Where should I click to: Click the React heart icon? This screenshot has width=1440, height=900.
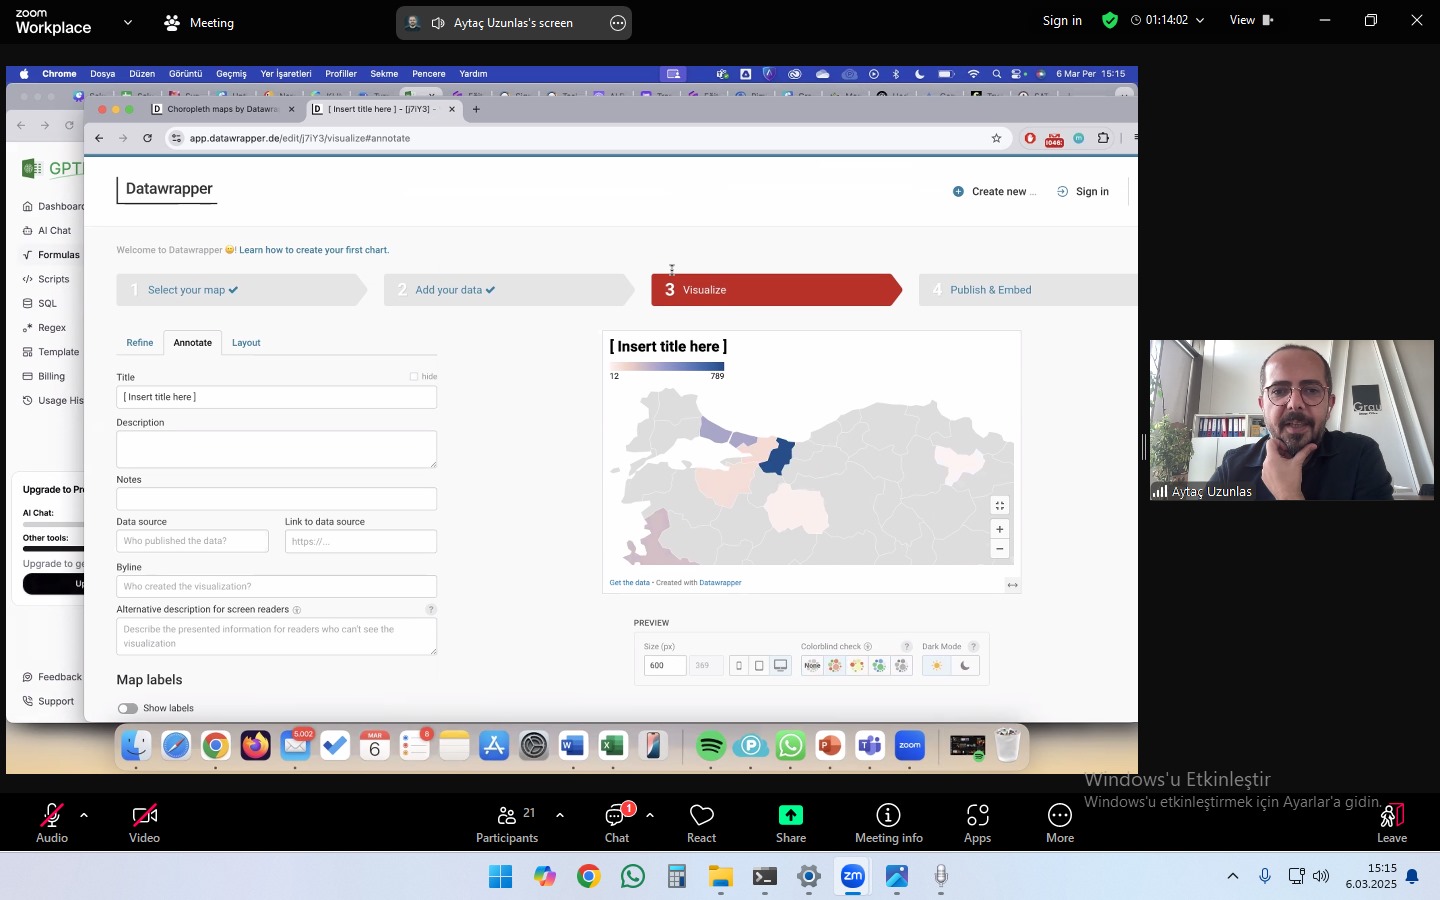(x=701, y=824)
